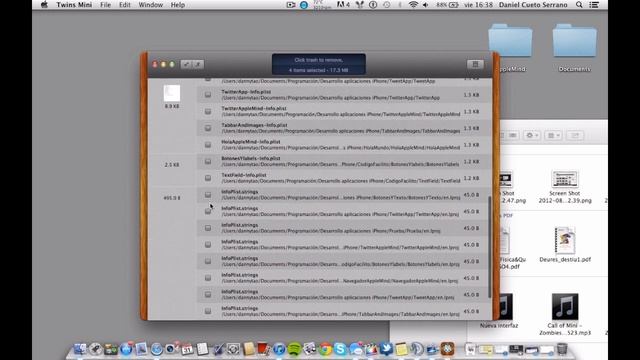Image resolution: width=640 pixels, height=360 pixels.
Task: Open the AppleMind folder on desktop
Action: point(510,48)
